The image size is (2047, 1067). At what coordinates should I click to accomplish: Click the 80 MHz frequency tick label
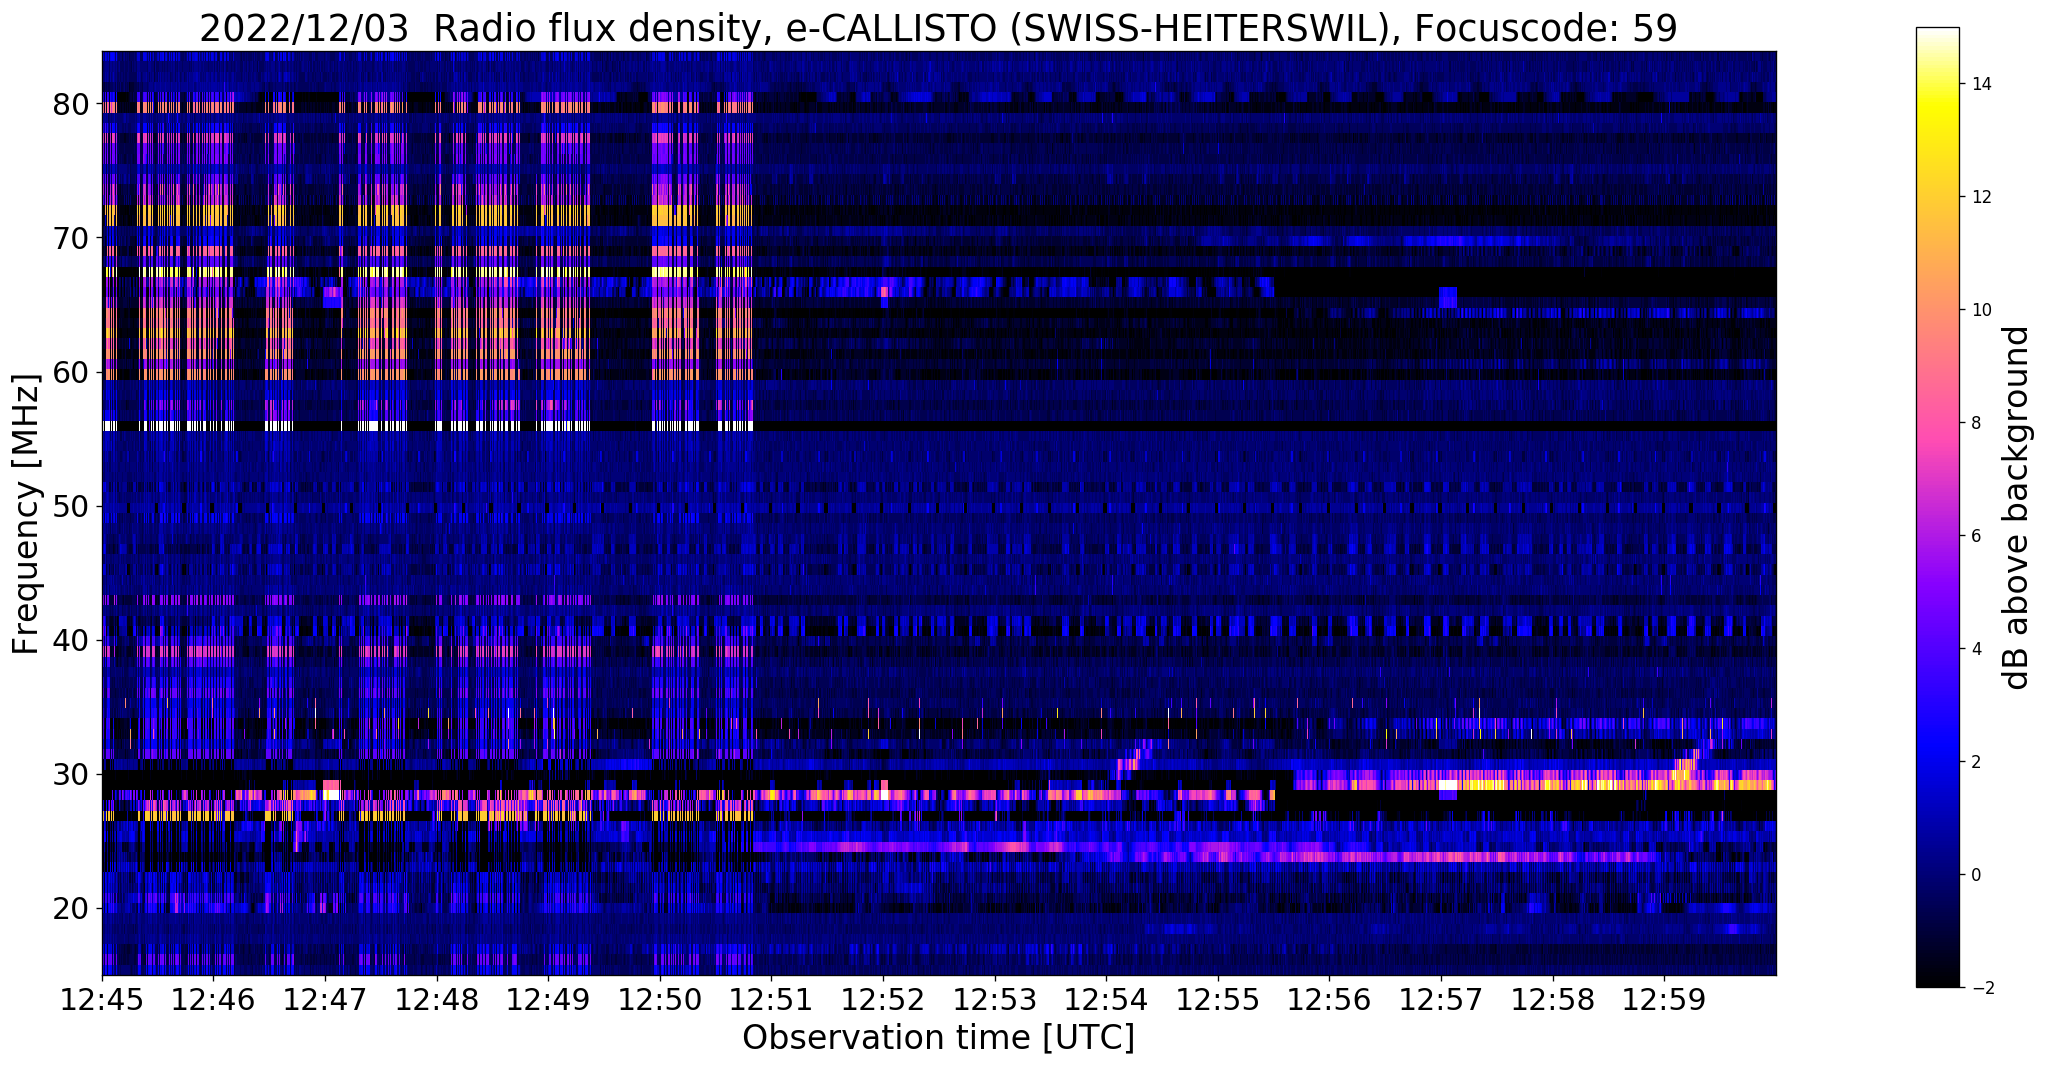(x=70, y=104)
